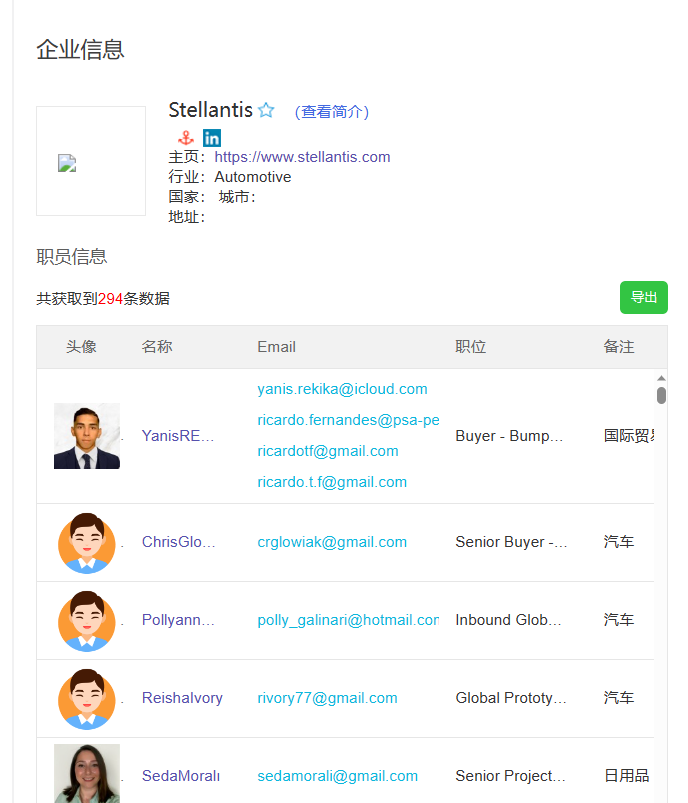Click the 职位 column header
The height and width of the screenshot is (803, 688).
[x=470, y=347]
